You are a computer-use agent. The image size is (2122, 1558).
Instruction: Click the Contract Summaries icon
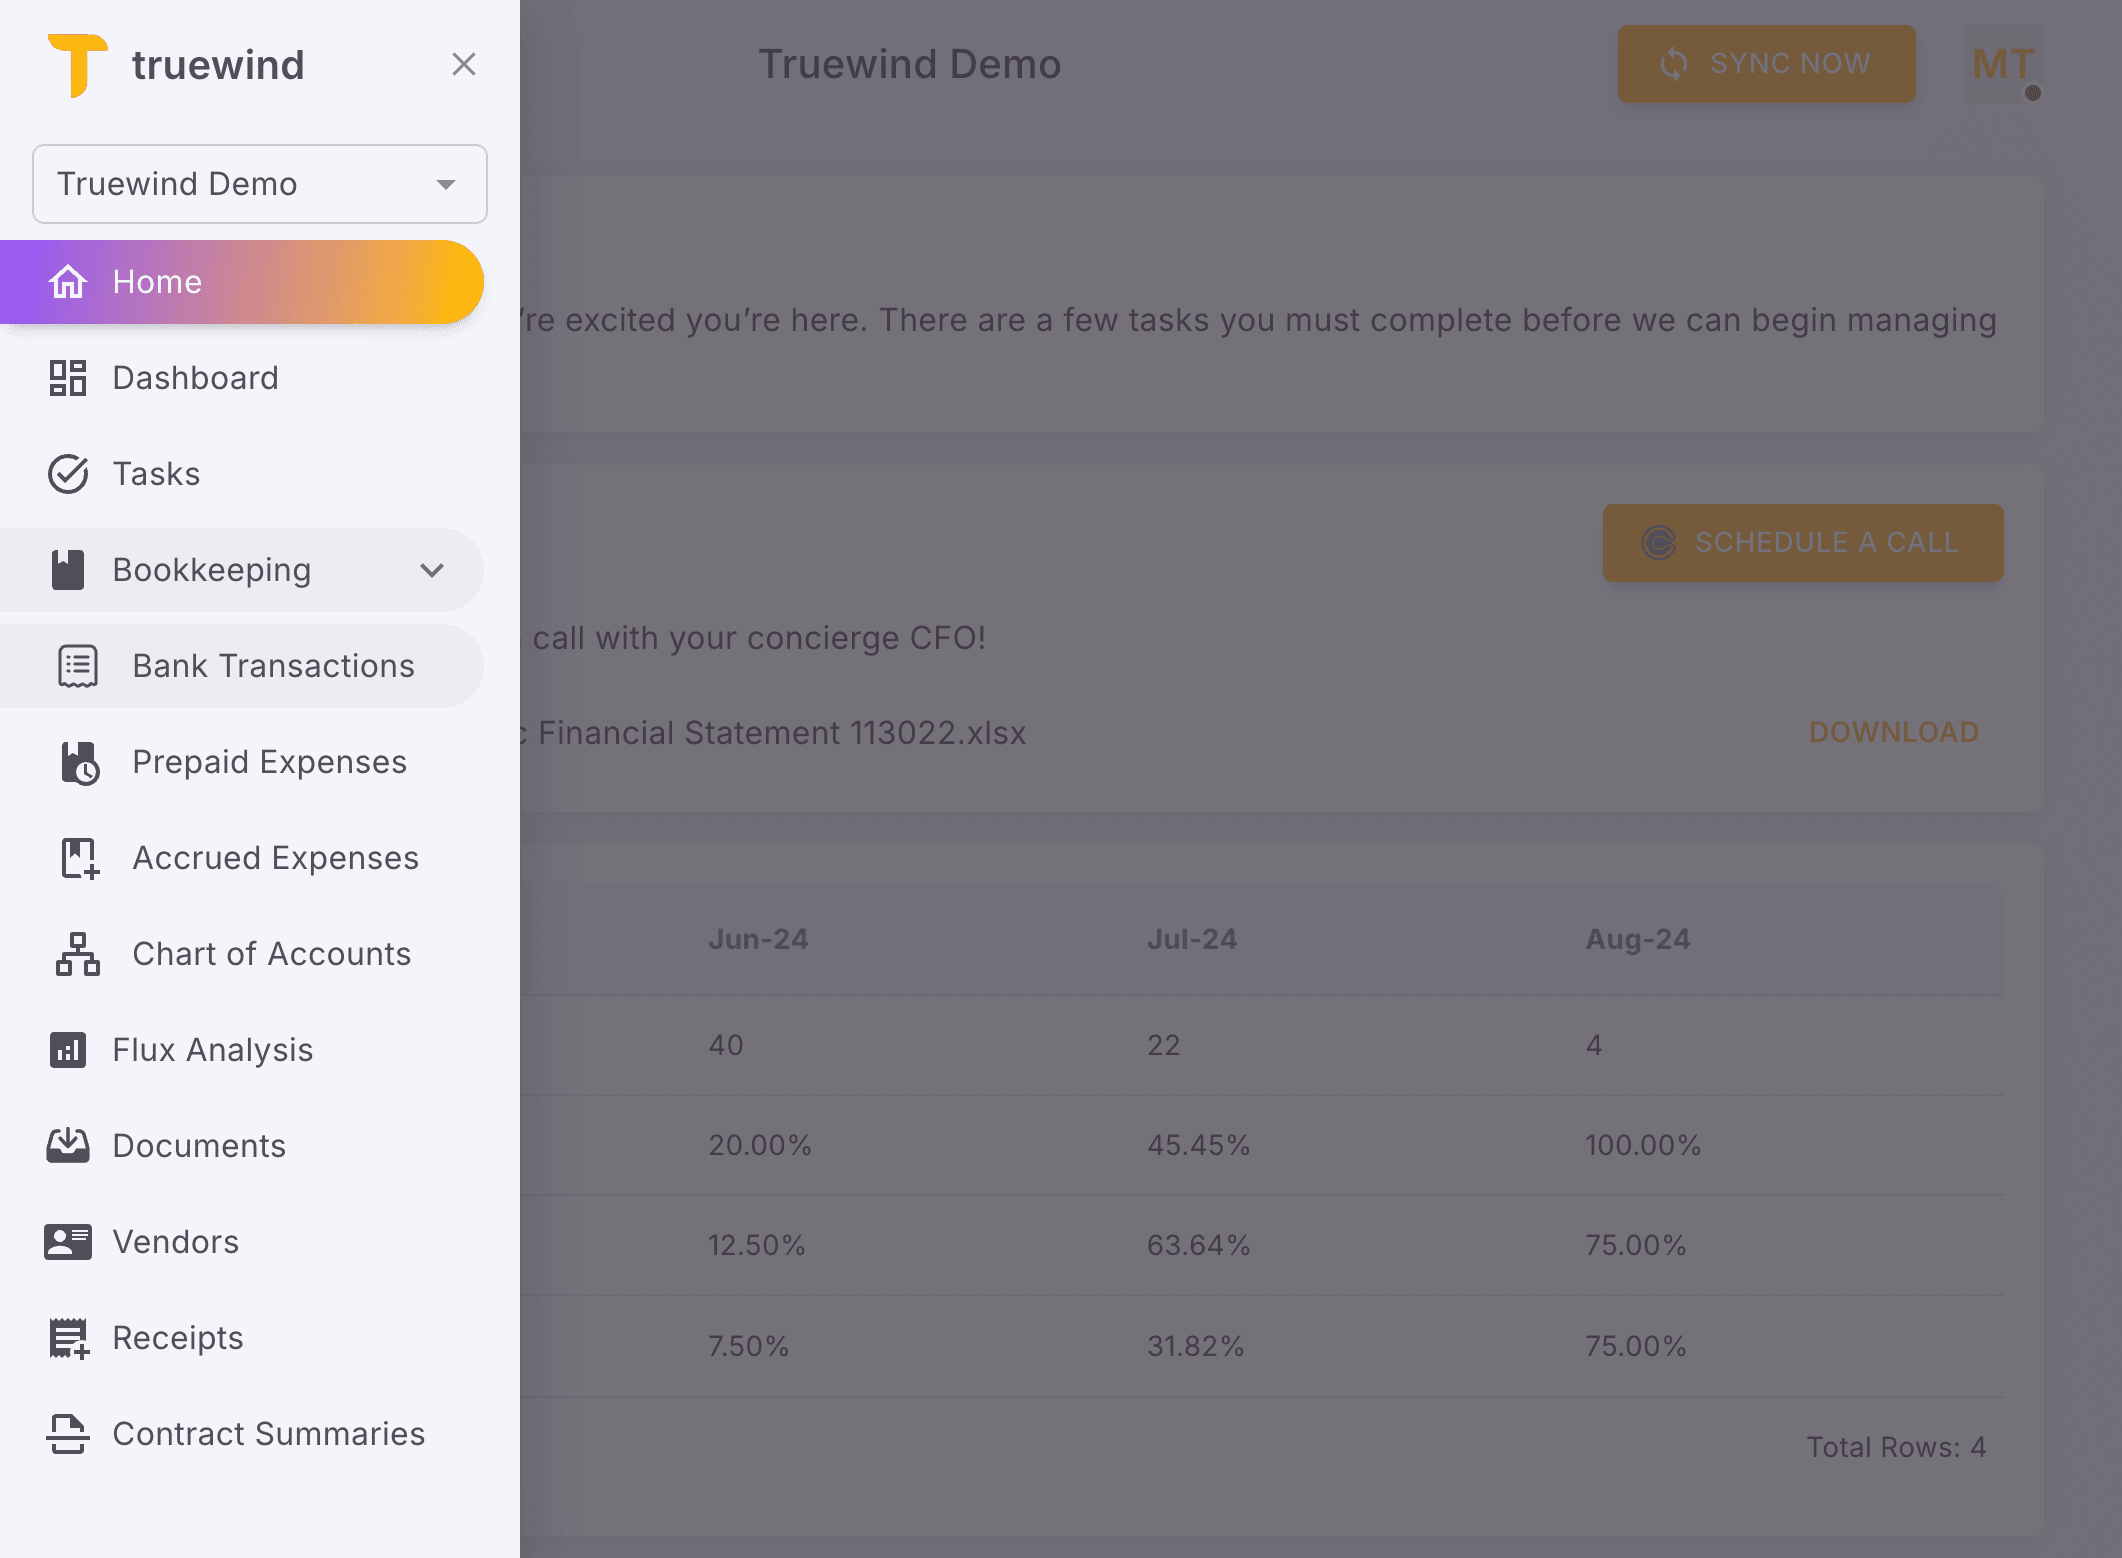tap(68, 1433)
